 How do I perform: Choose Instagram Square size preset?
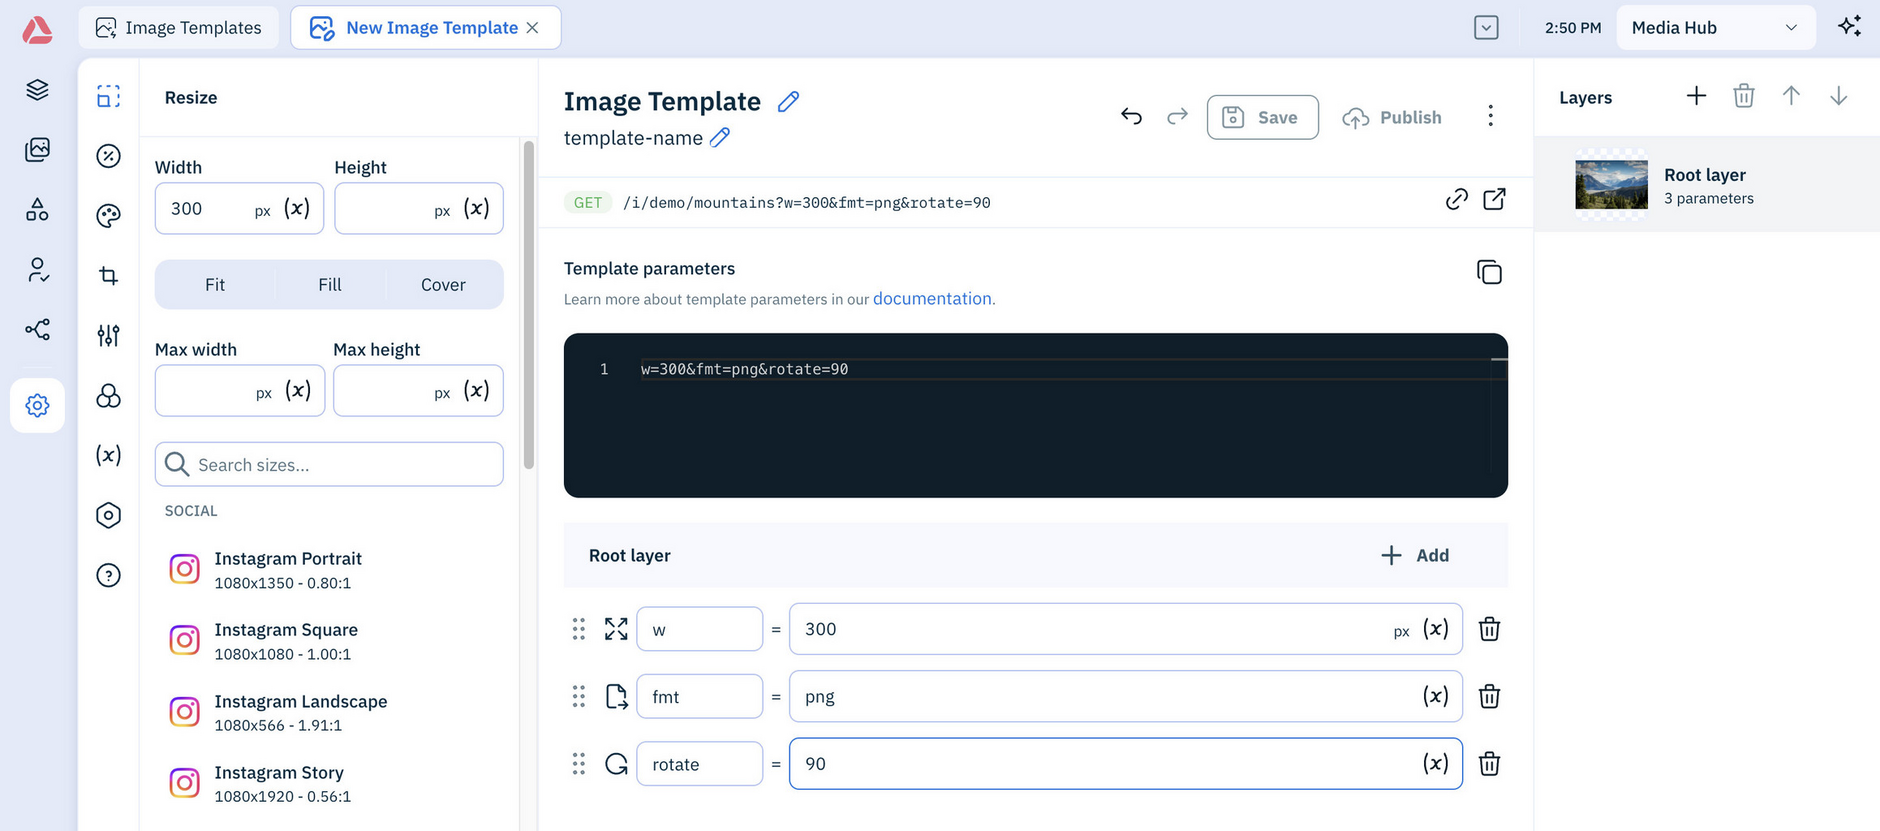pyautogui.click(x=329, y=641)
